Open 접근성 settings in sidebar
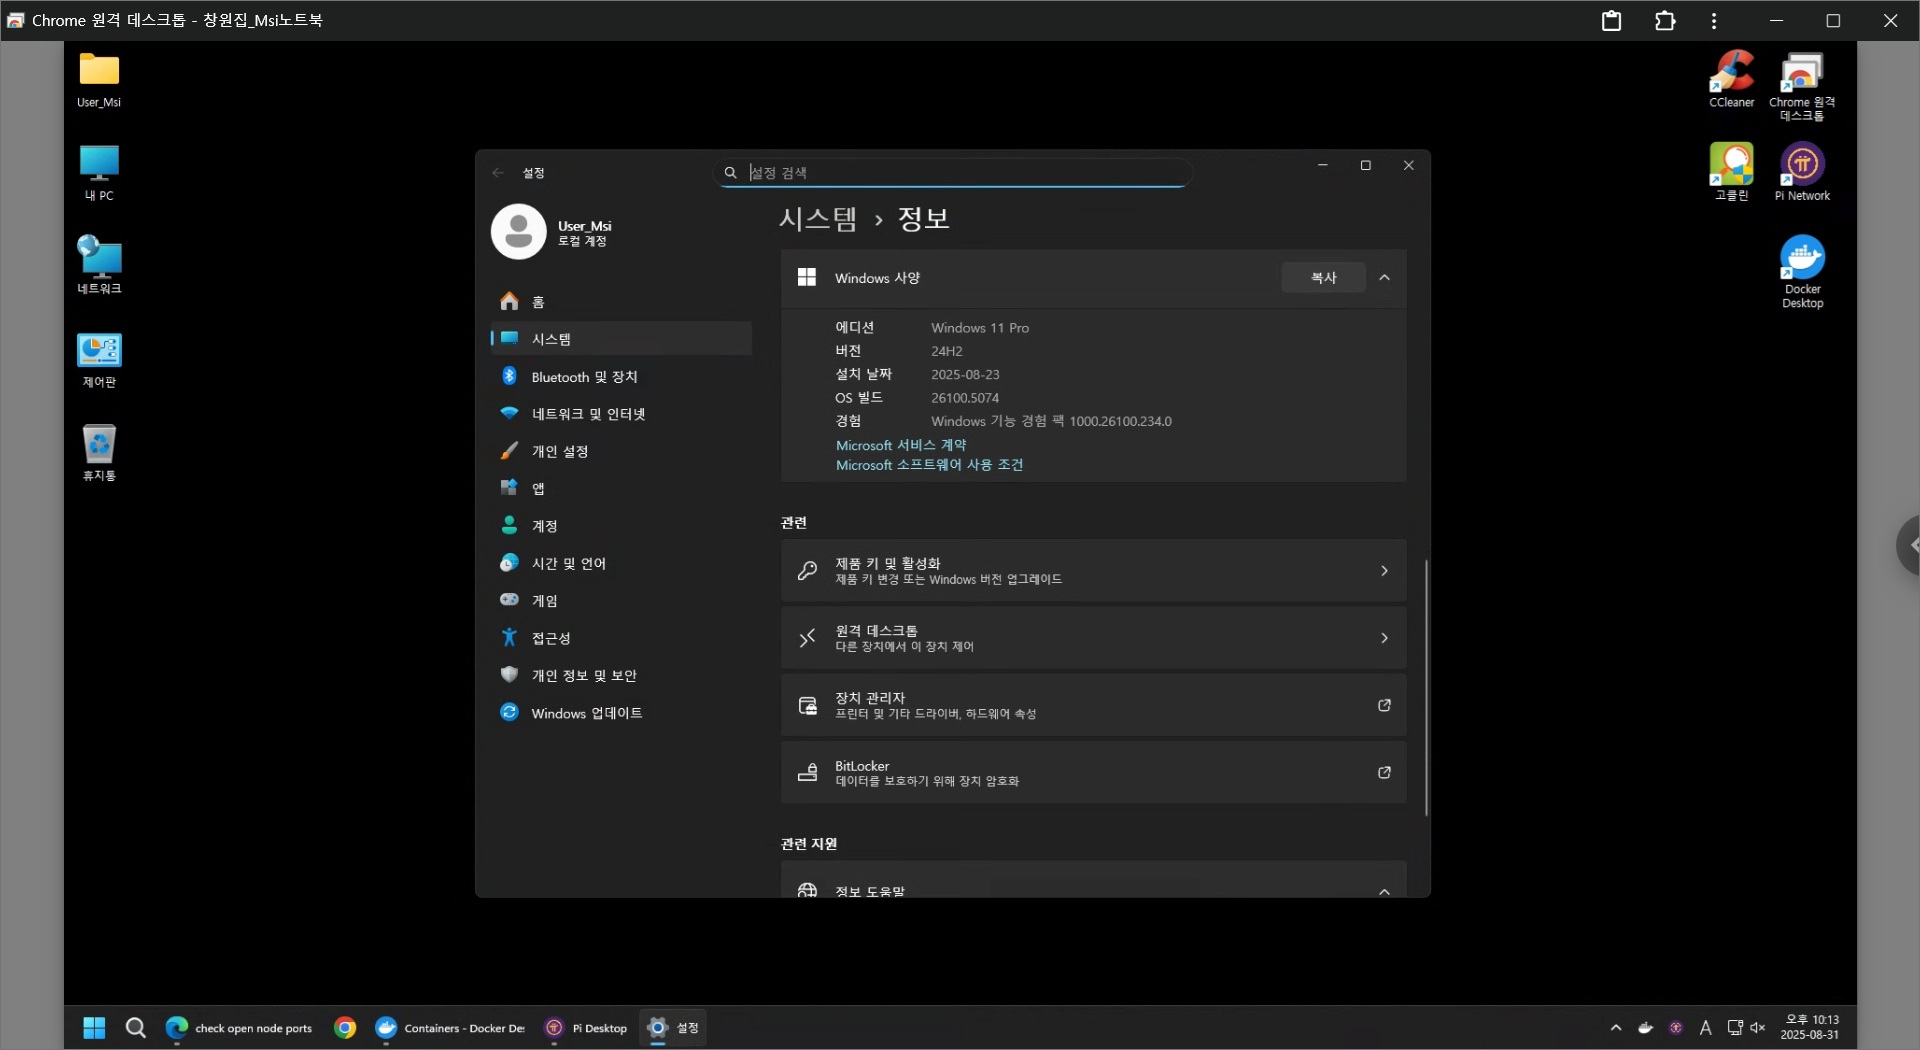Screen dimensions: 1920x1050 [x=621, y=638]
